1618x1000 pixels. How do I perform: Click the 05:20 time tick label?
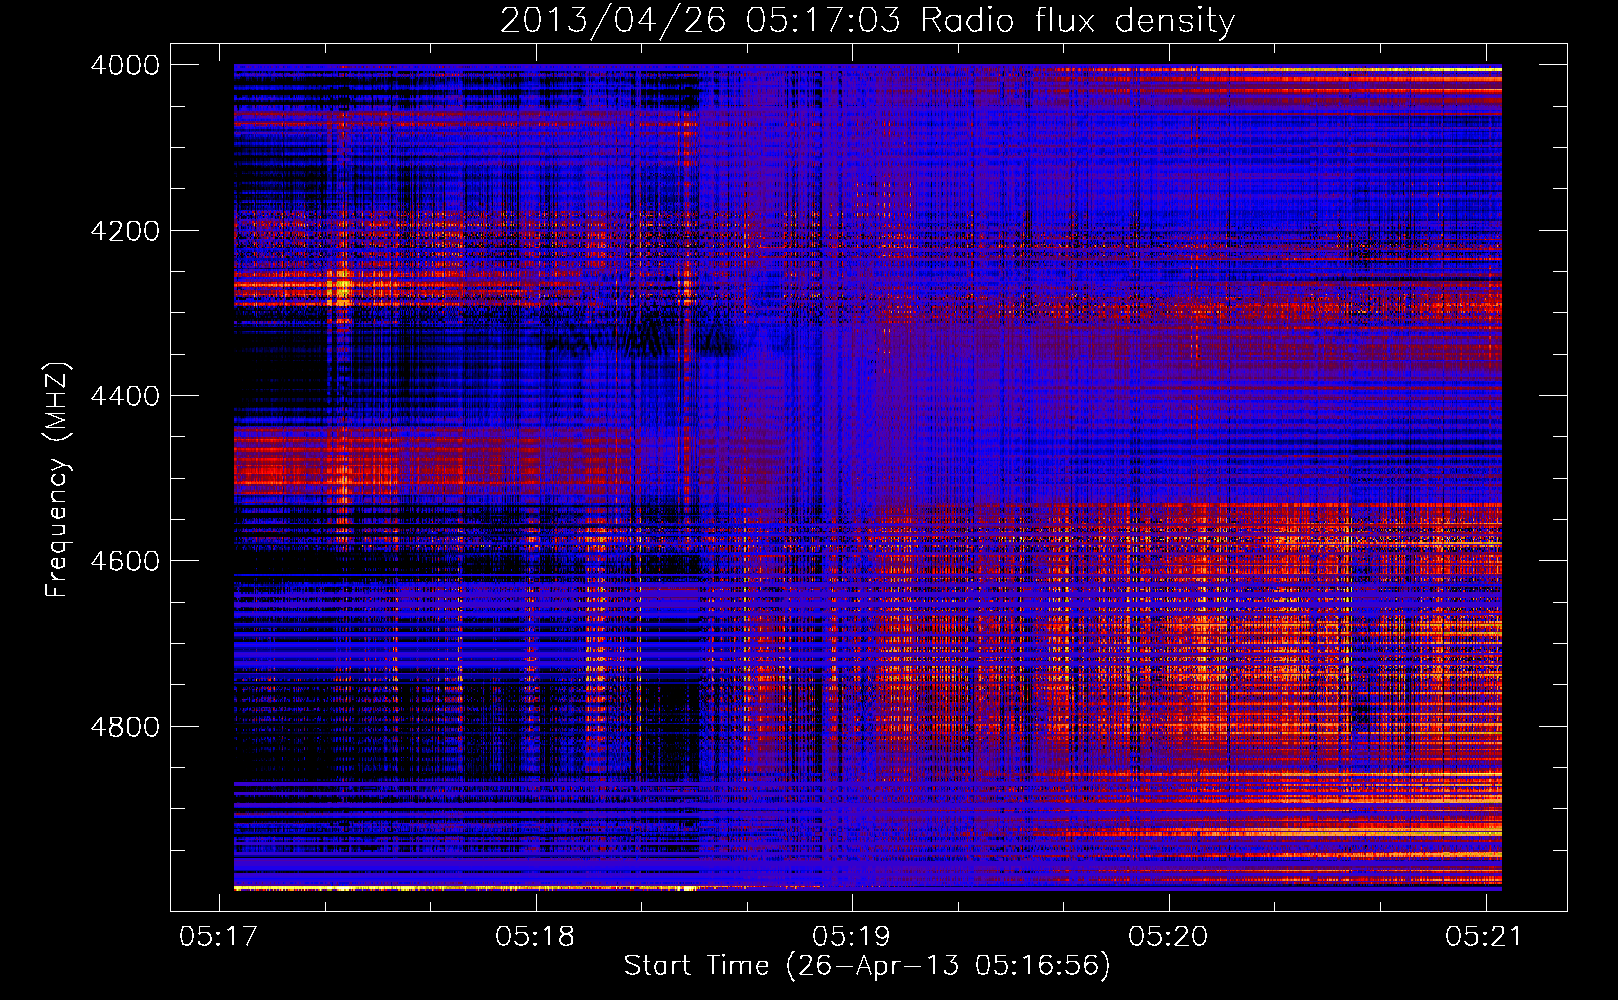pyautogui.click(x=1168, y=936)
